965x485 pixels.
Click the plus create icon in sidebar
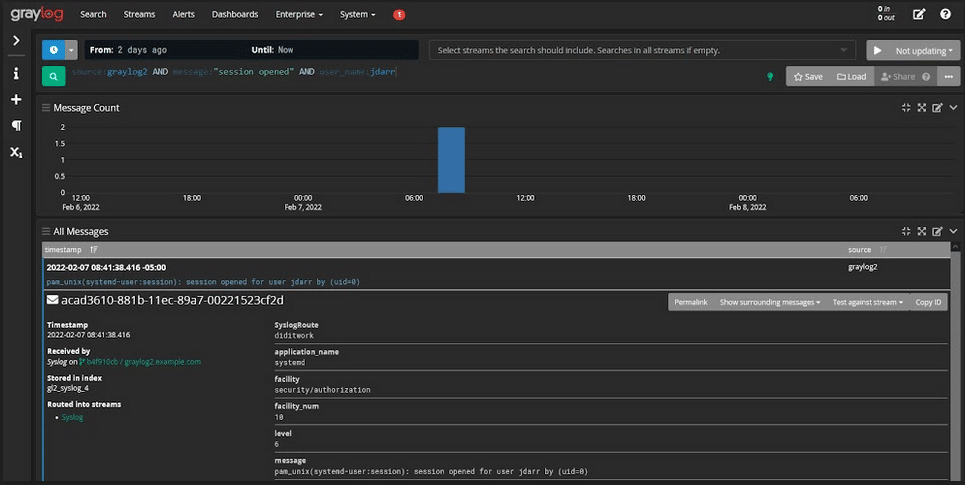(16, 100)
